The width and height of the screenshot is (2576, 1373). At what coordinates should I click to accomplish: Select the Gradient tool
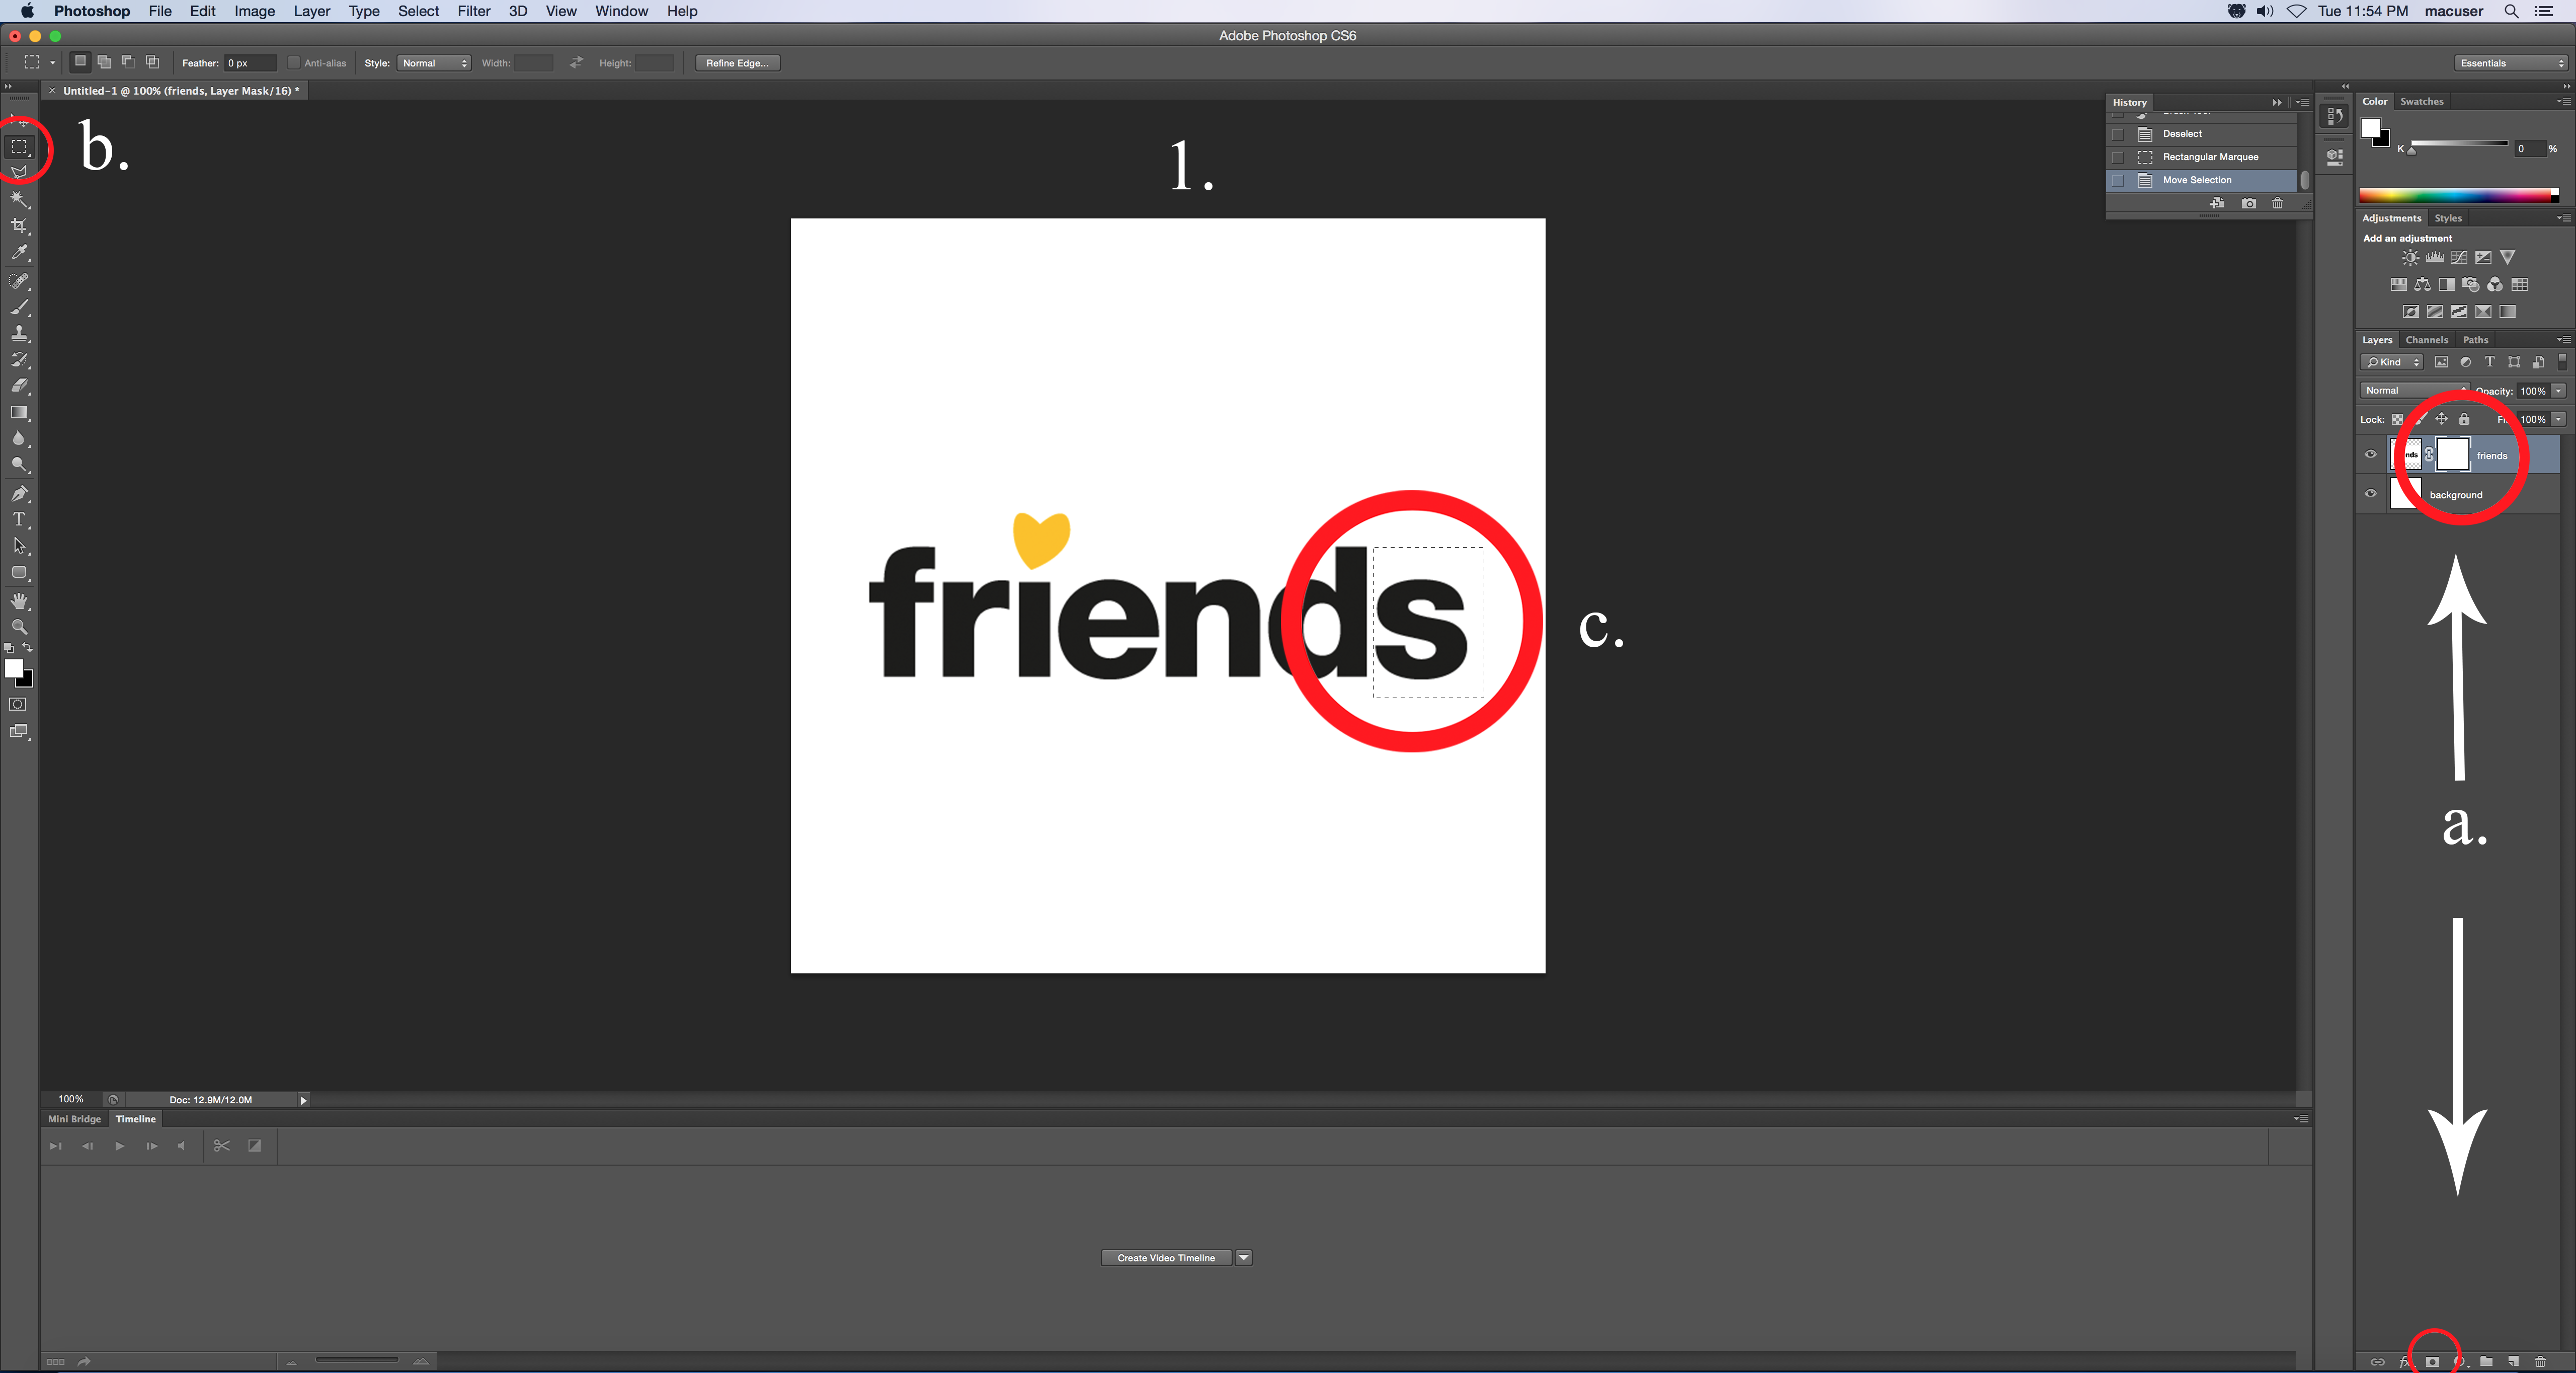click(x=19, y=412)
